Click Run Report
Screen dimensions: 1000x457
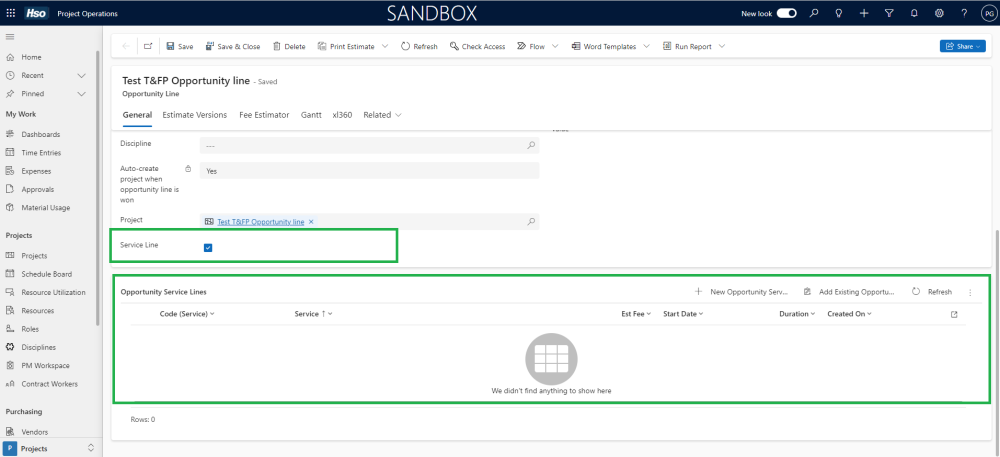[x=687, y=47]
